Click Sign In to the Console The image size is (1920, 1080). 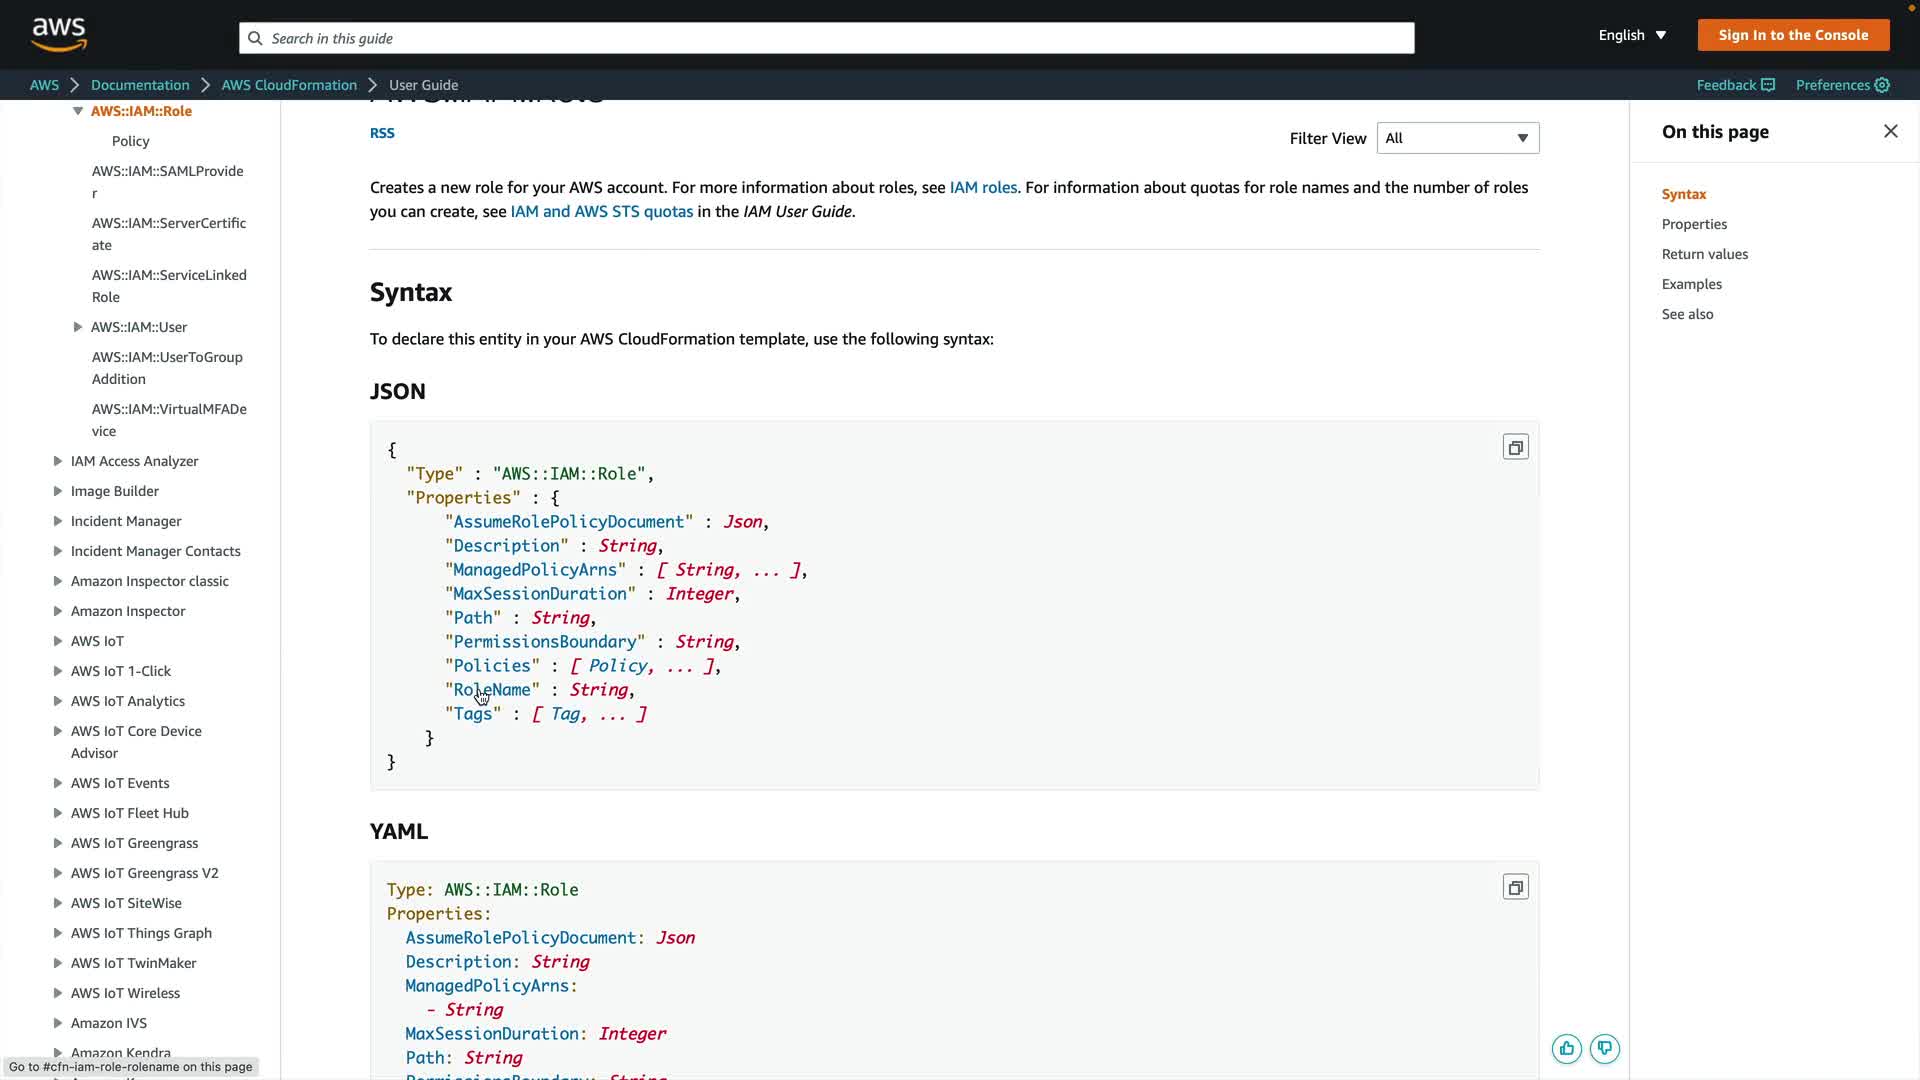(x=1793, y=35)
